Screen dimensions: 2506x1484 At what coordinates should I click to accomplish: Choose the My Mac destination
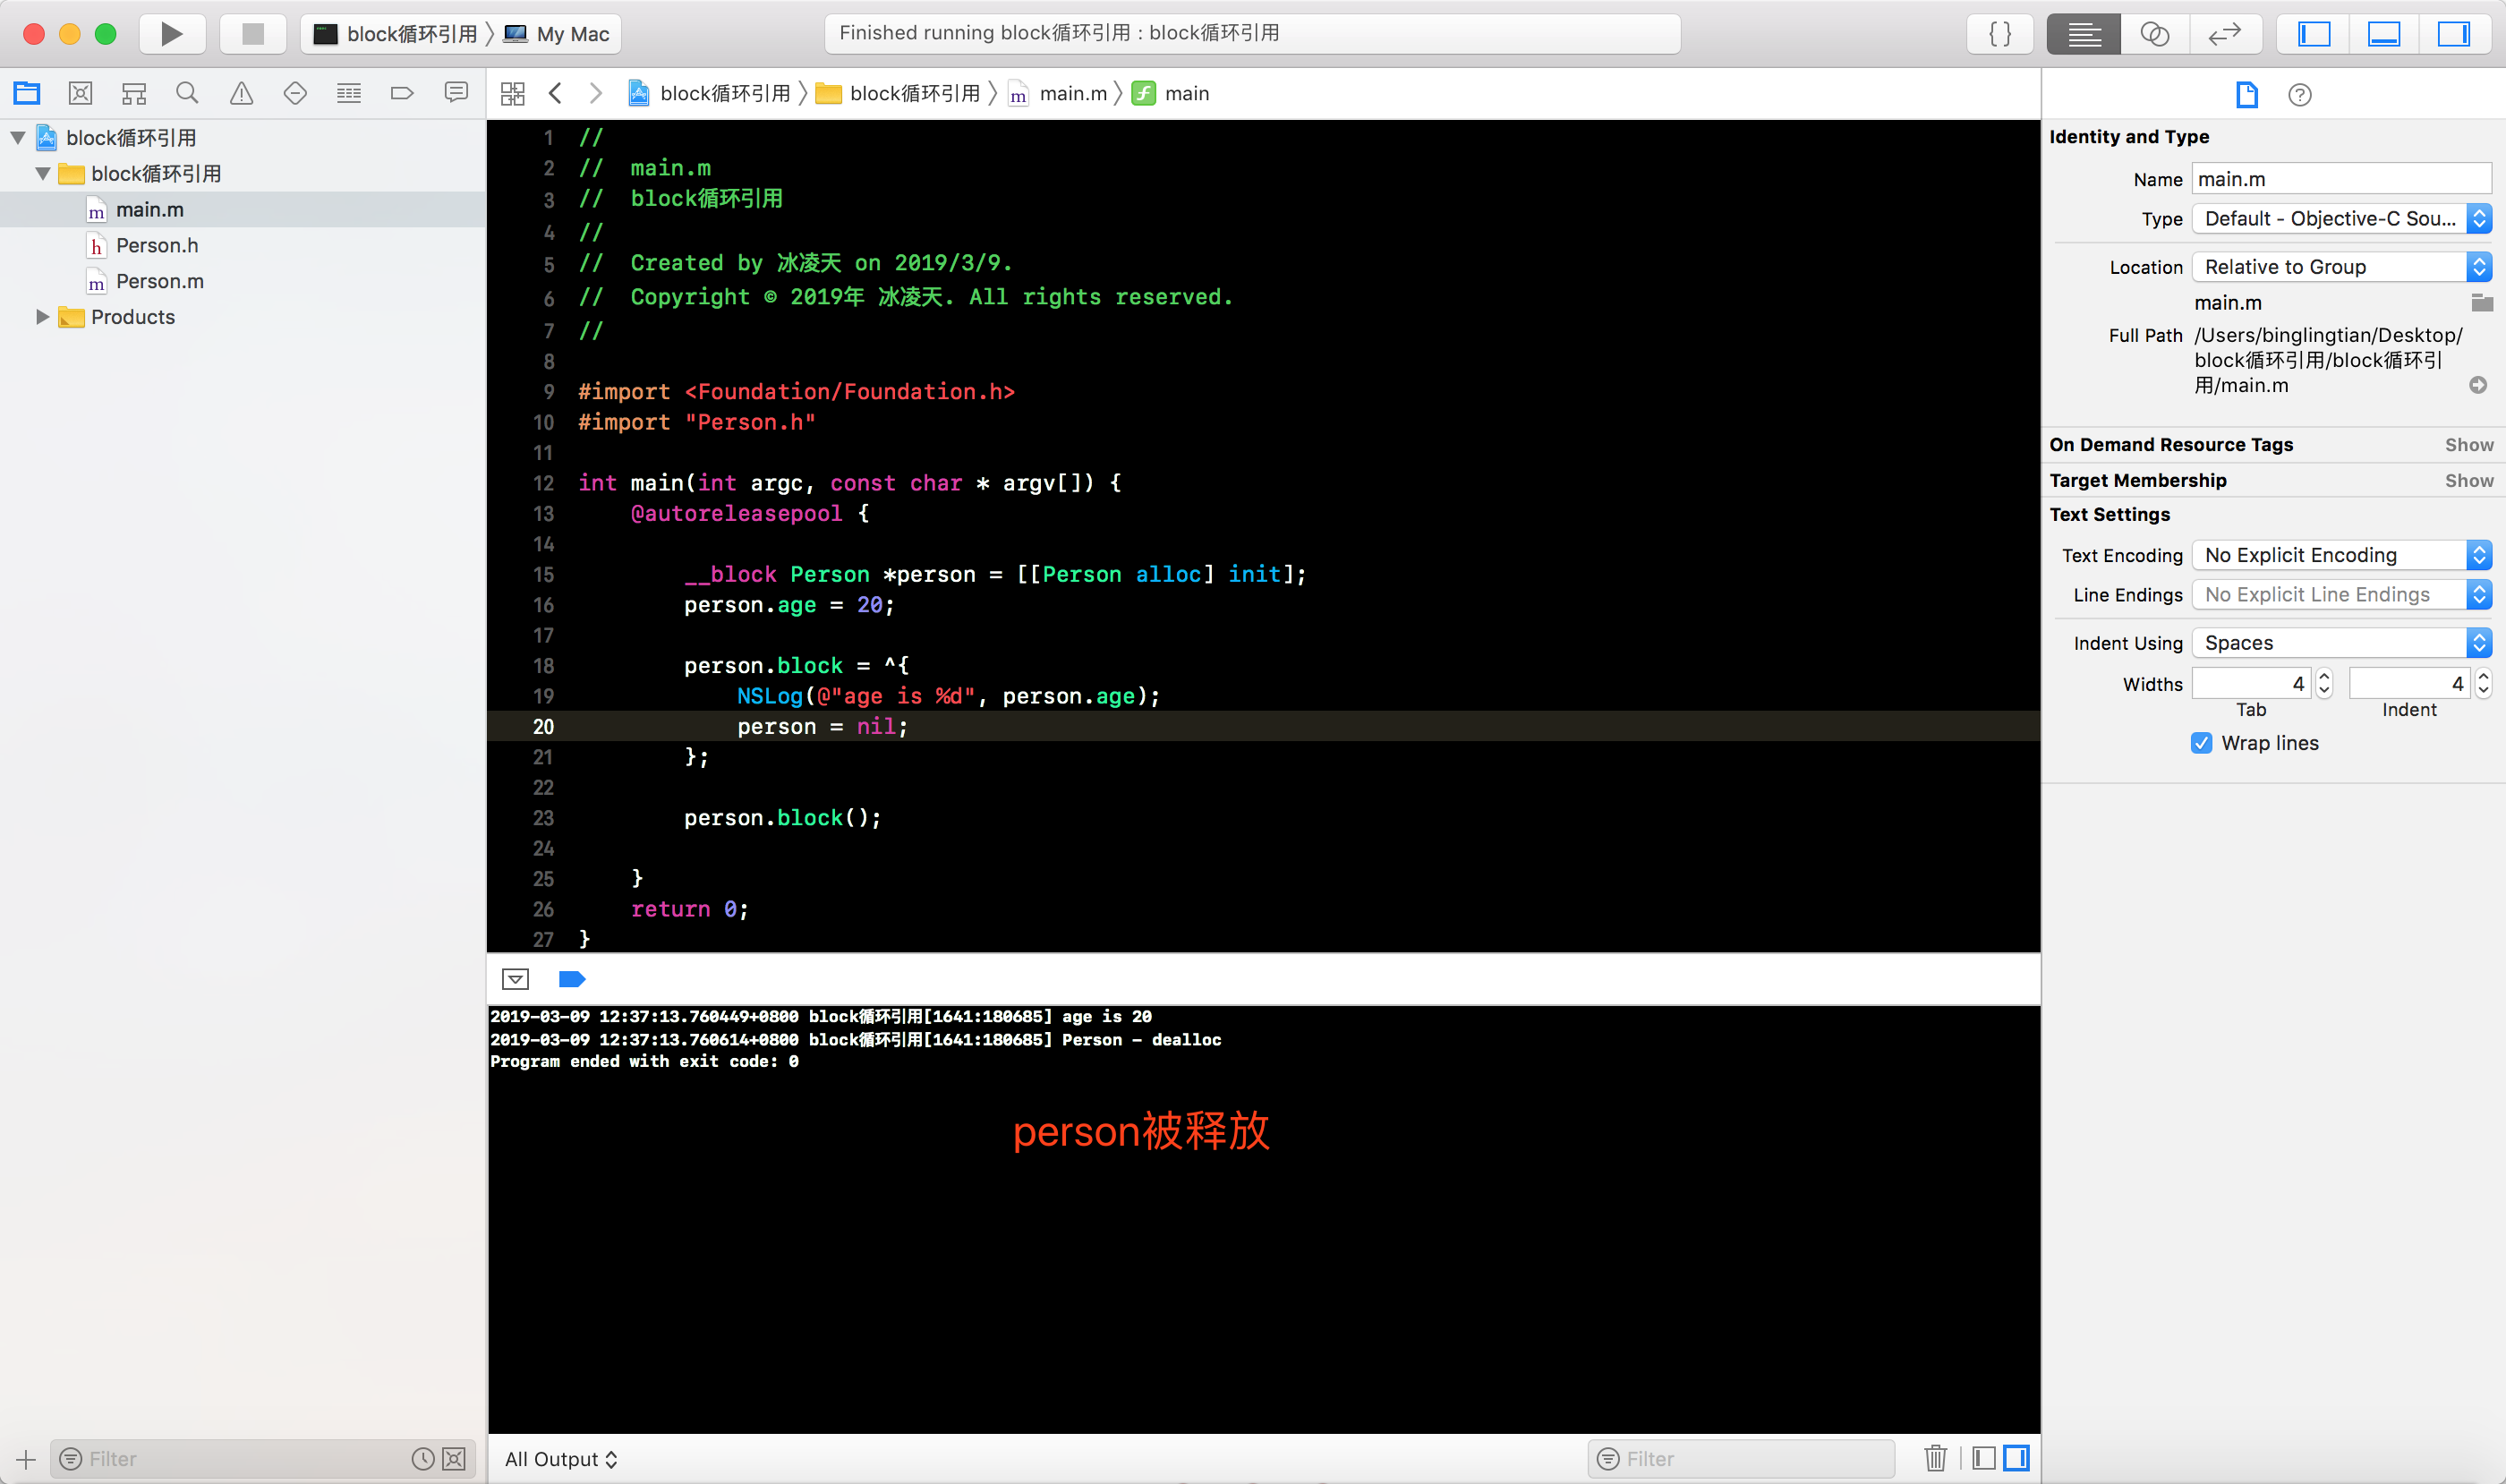[x=558, y=34]
